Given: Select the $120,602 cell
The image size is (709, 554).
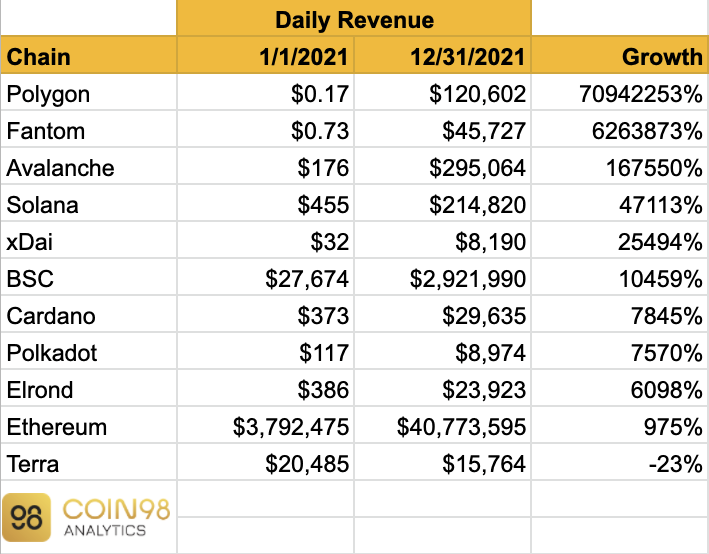Looking at the screenshot, I should click(443, 92).
